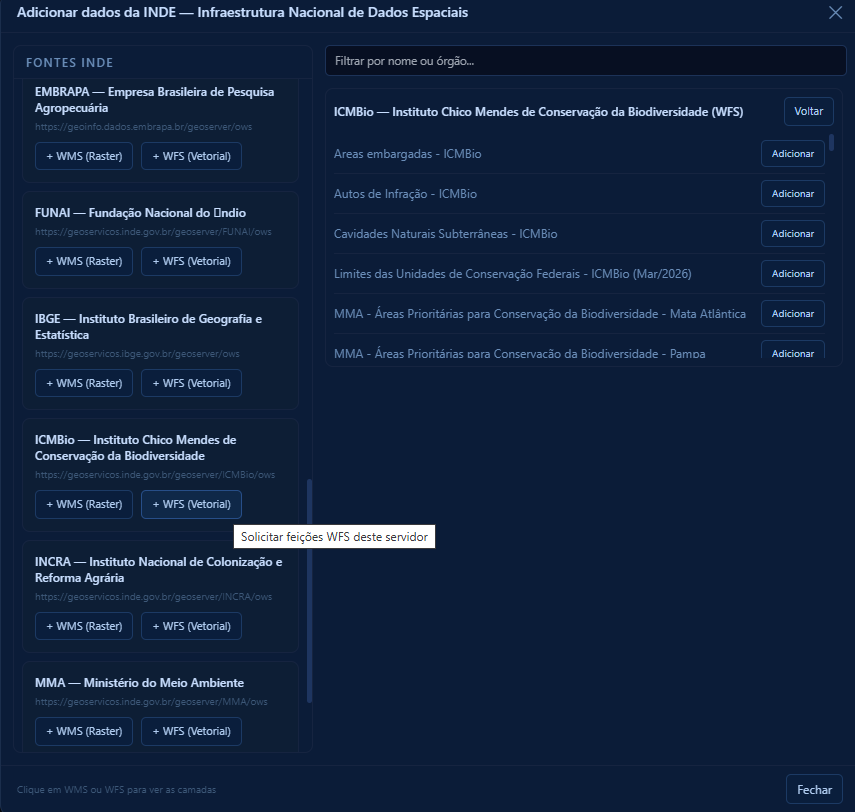Add the Areas embargadas - ICMBio layer

tap(792, 154)
